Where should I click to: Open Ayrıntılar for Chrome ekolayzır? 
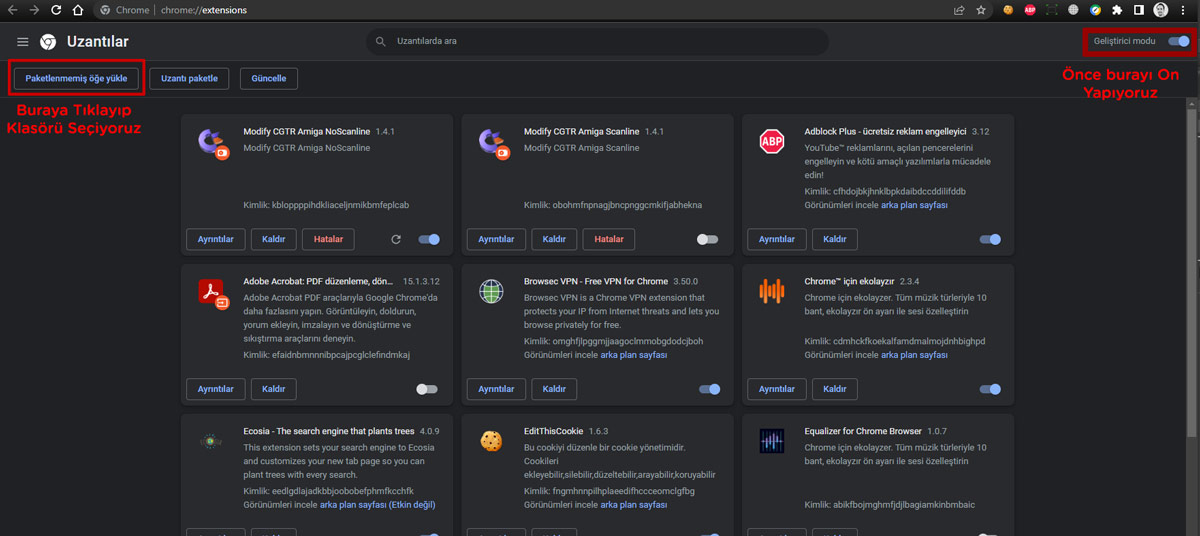click(776, 389)
